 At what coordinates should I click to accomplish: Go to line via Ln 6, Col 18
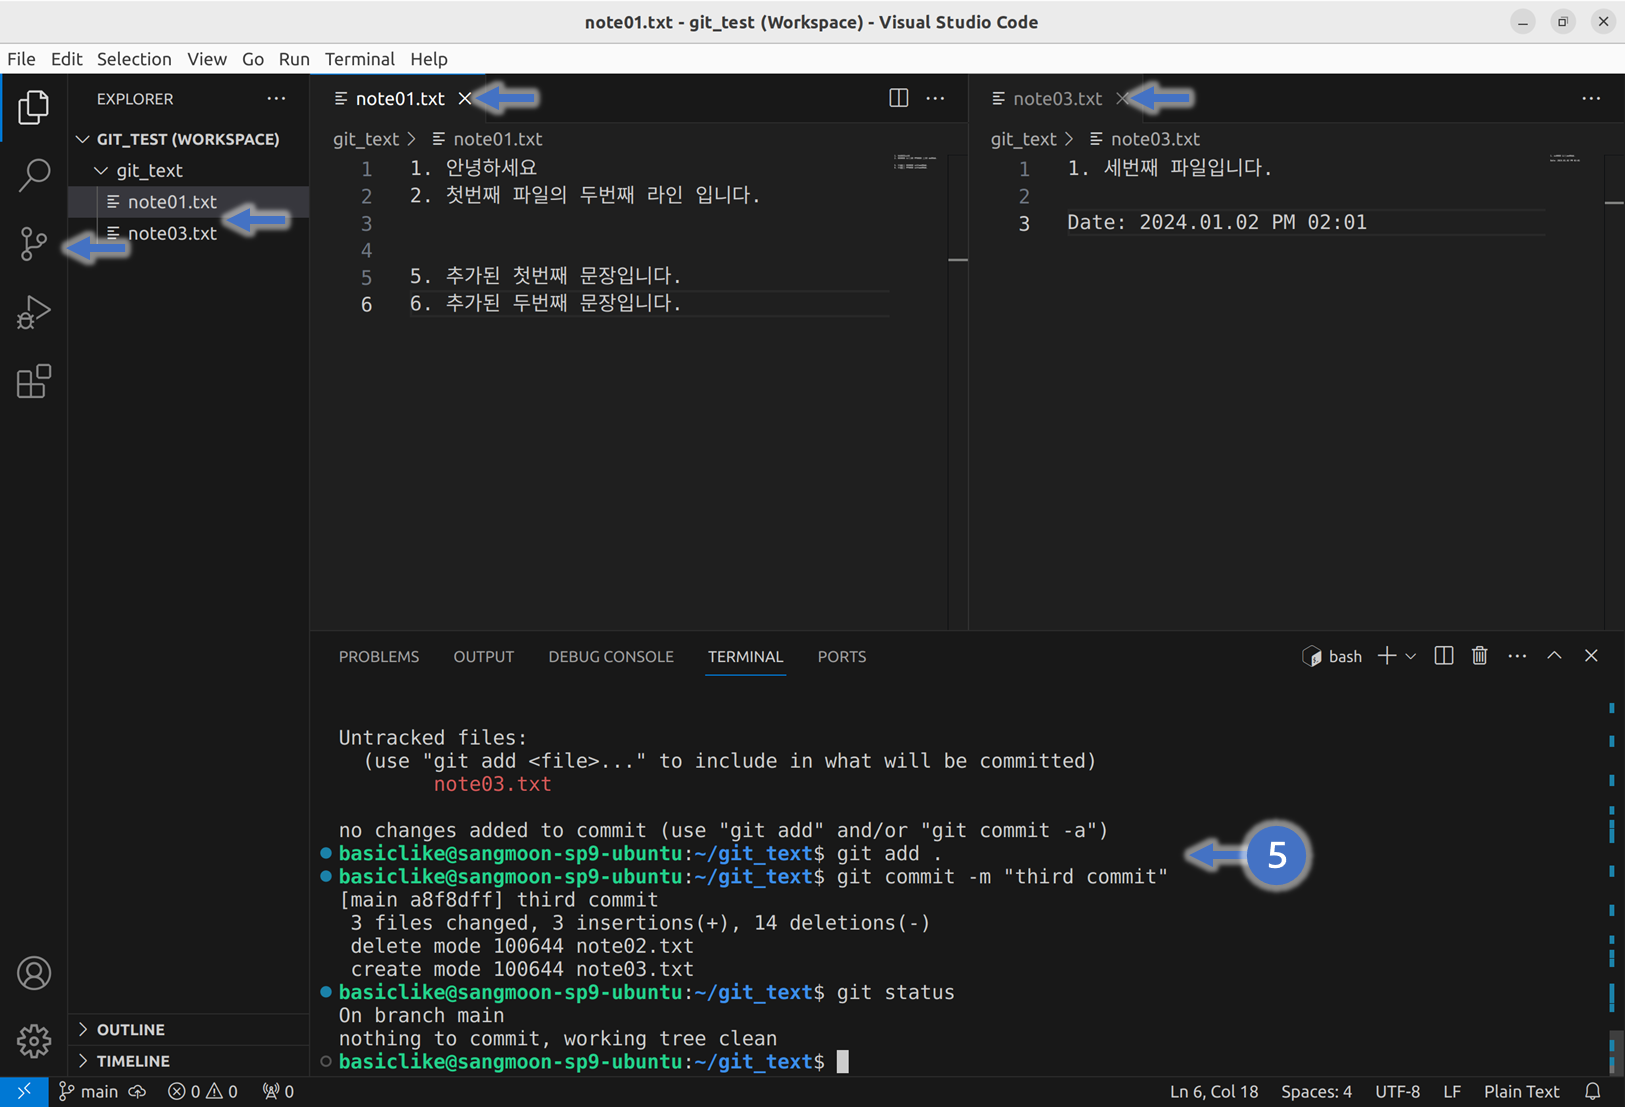pos(1214,1092)
